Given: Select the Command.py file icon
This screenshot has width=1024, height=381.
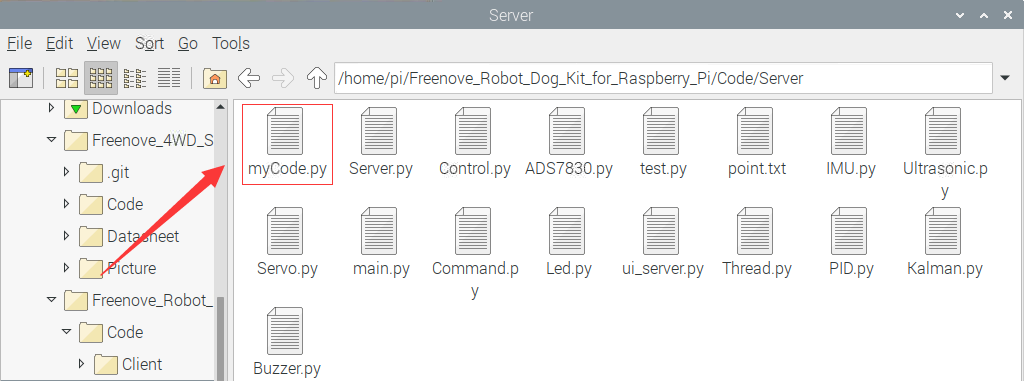Looking at the screenshot, I should coord(474,231).
